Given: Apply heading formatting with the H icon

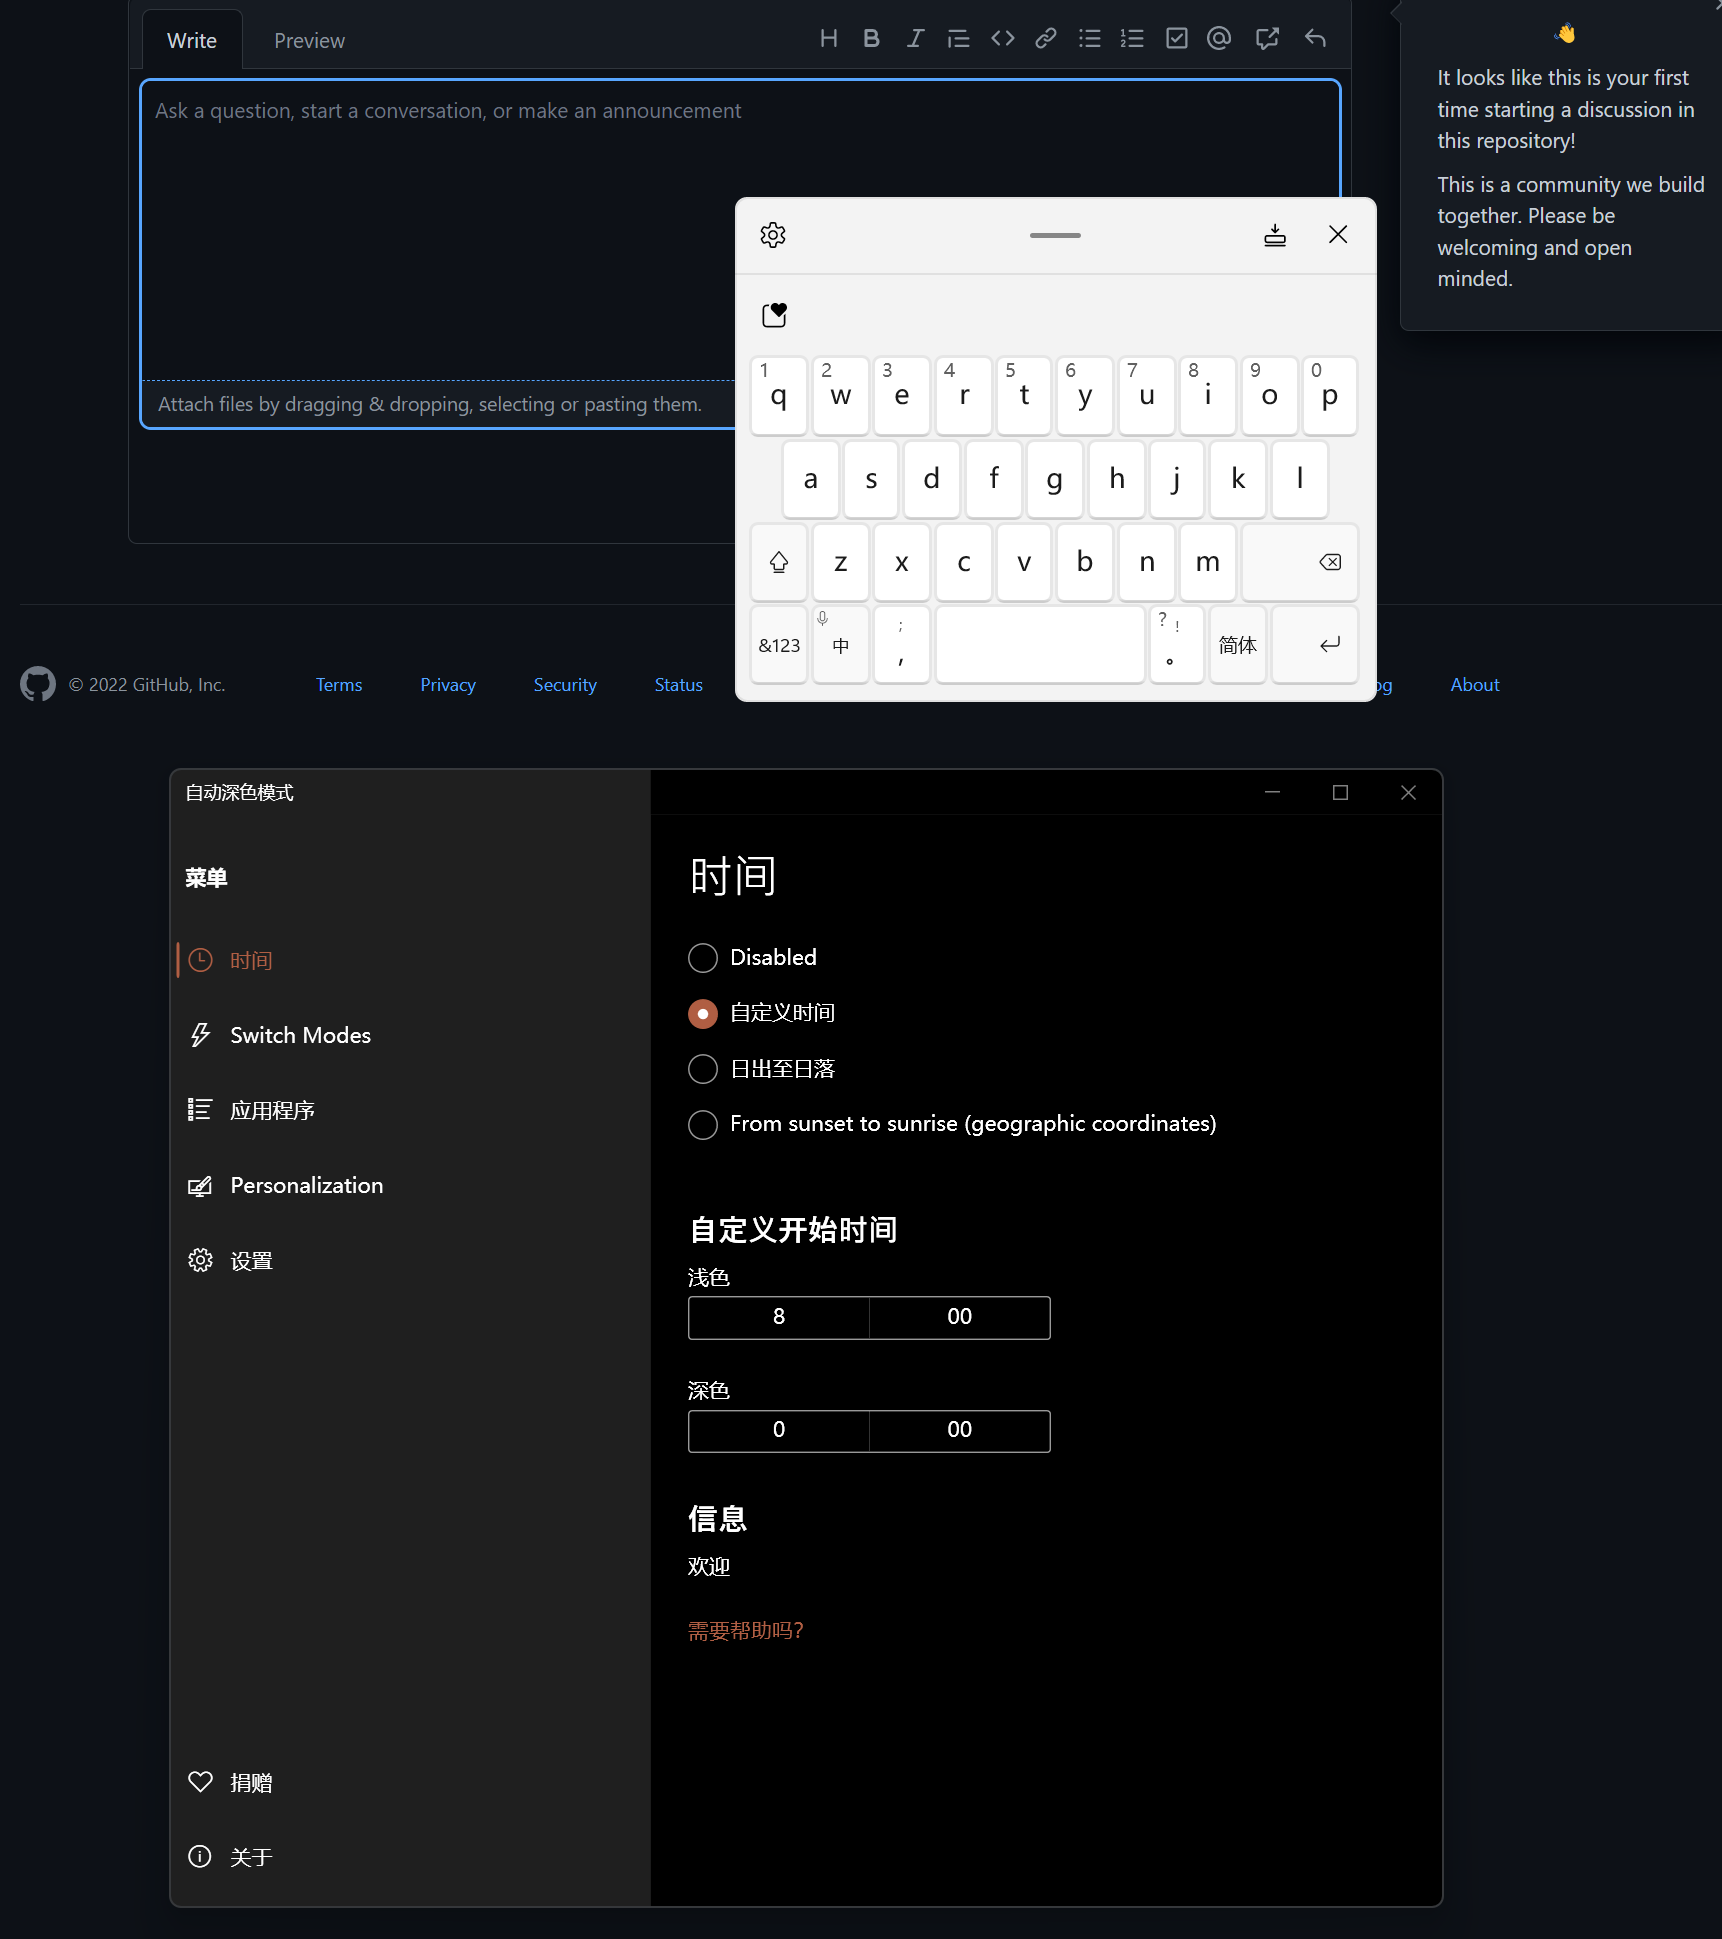Looking at the screenshot, I should (x=828, y=38).
